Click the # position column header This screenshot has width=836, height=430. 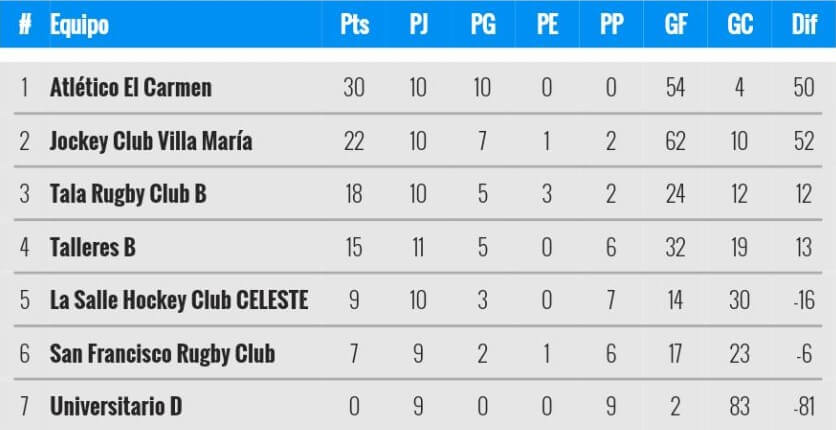24,25
